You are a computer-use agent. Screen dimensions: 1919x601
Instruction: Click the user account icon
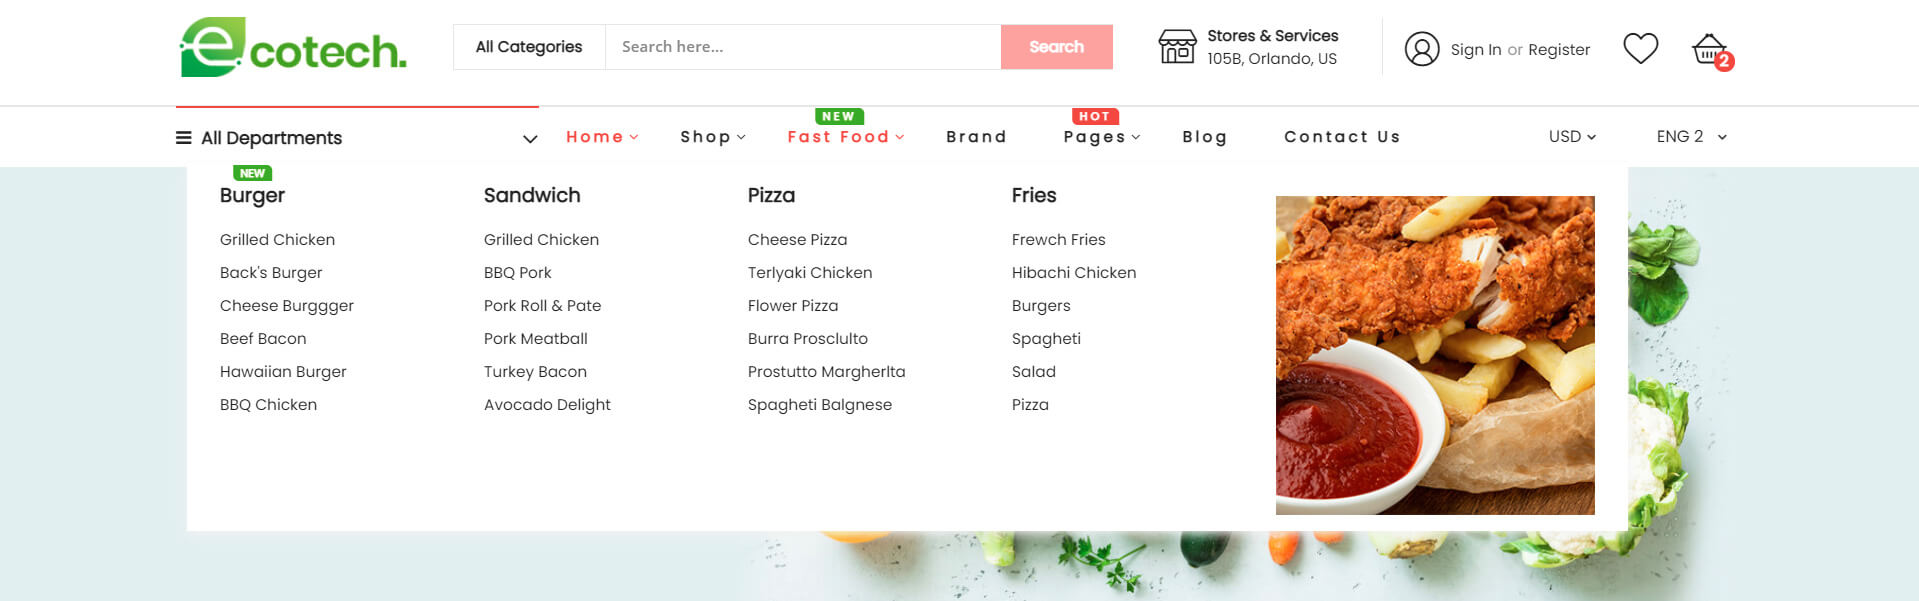[x=1421, y=49]
